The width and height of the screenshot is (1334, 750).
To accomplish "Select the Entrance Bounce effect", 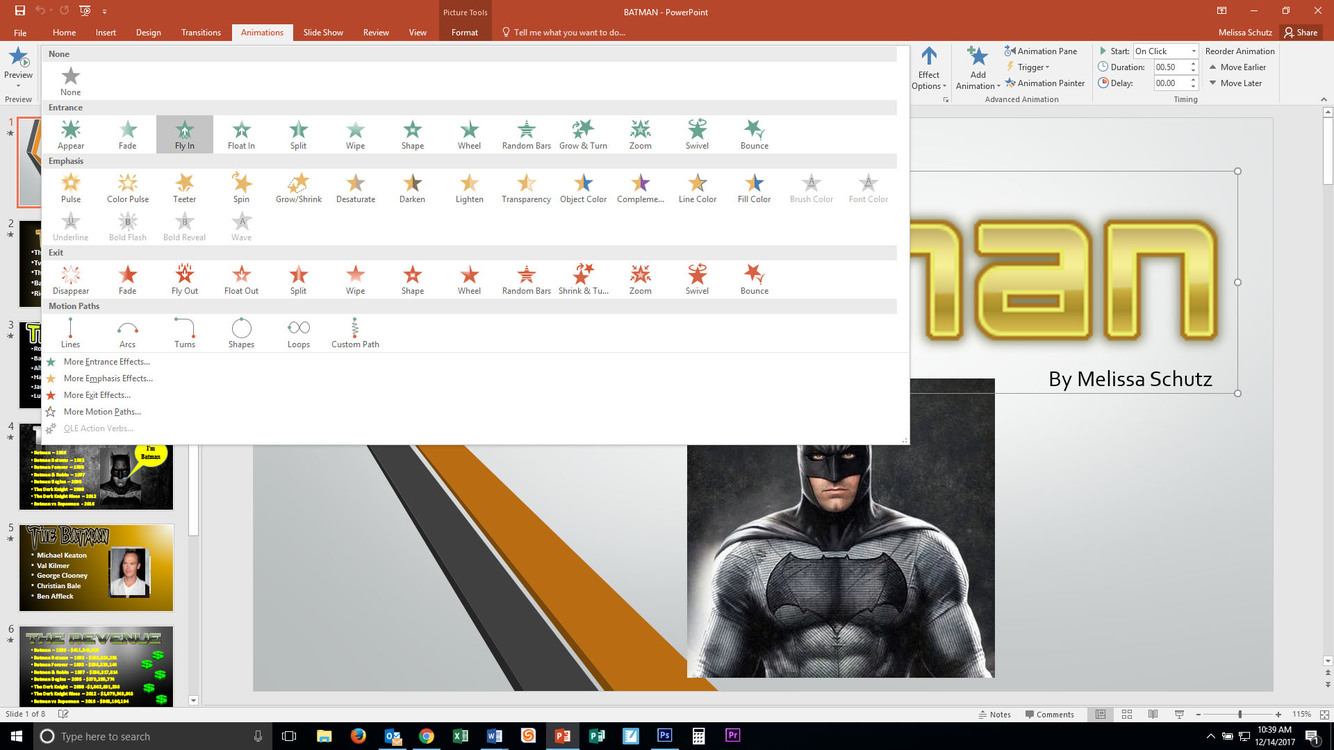I will click(754, 134).
